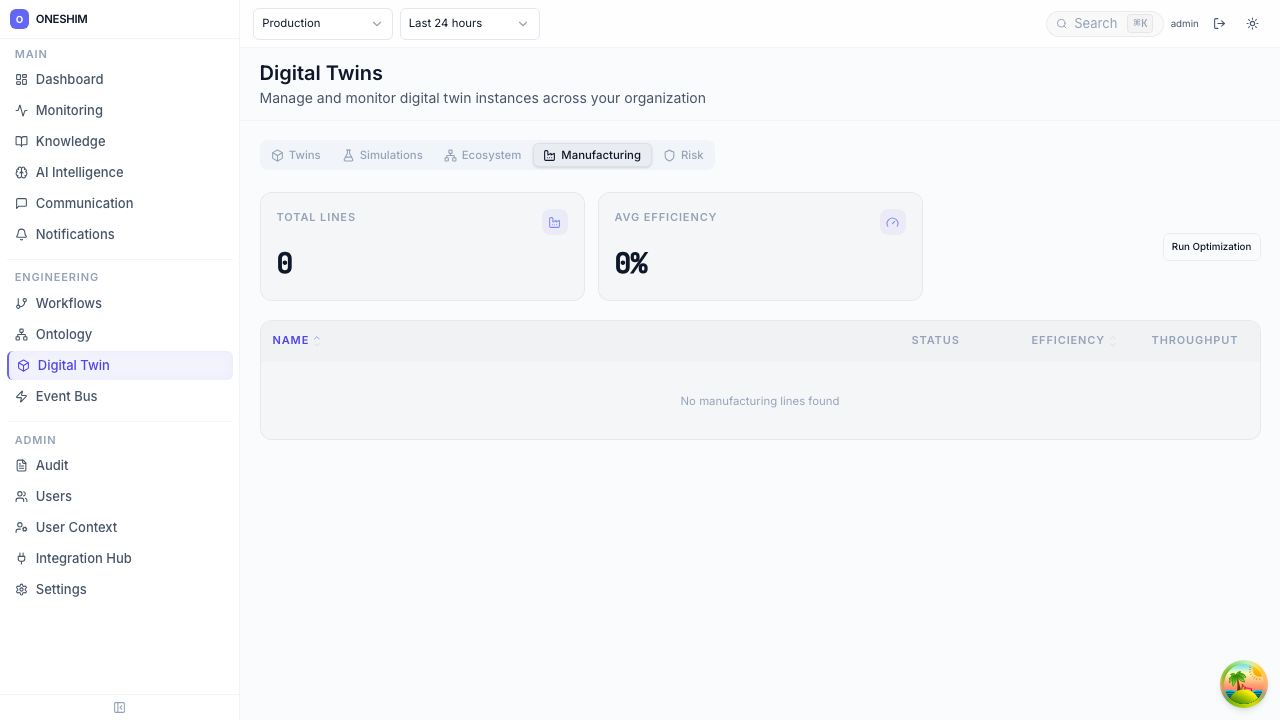Open Settings gear in sidebar
Image resolution: width=1280 pixels, height=720 pixels.
[x=61, y=589]
